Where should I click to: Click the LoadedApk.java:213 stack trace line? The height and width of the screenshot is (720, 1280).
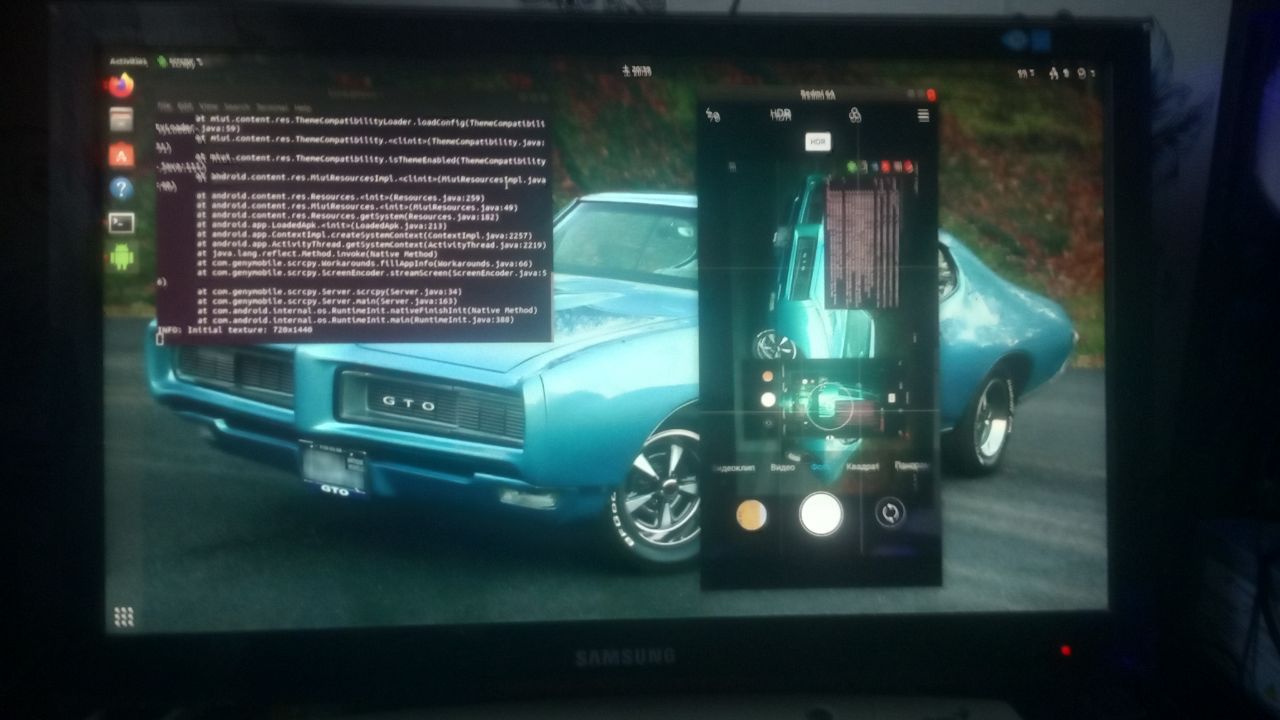pos(320,226)
